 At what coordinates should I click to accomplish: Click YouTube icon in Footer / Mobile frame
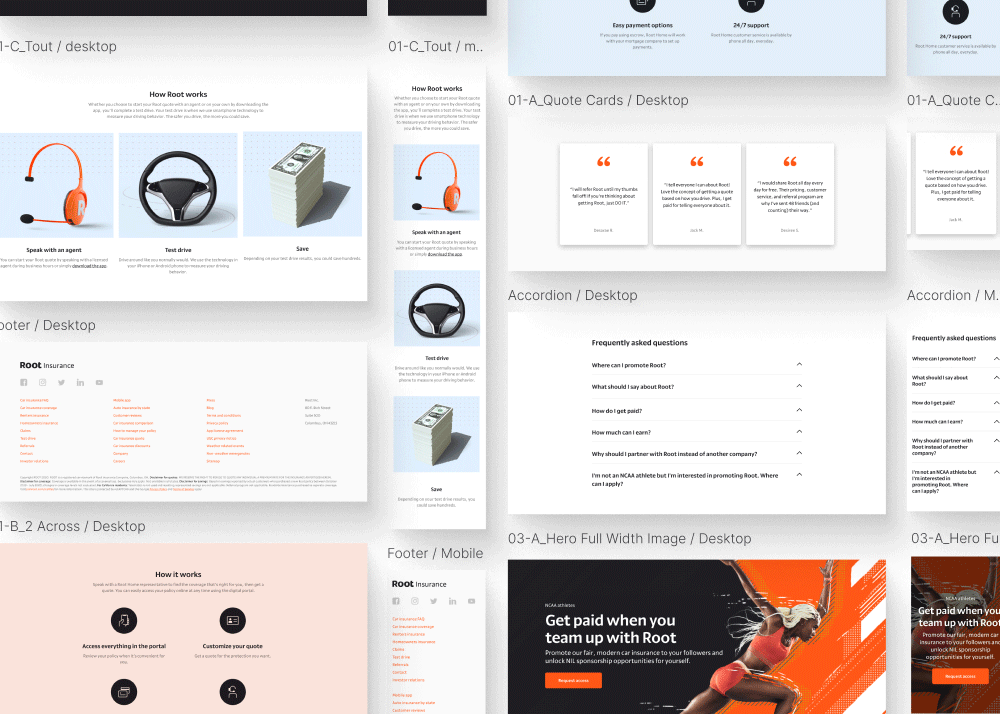click(x=471, y=601)
